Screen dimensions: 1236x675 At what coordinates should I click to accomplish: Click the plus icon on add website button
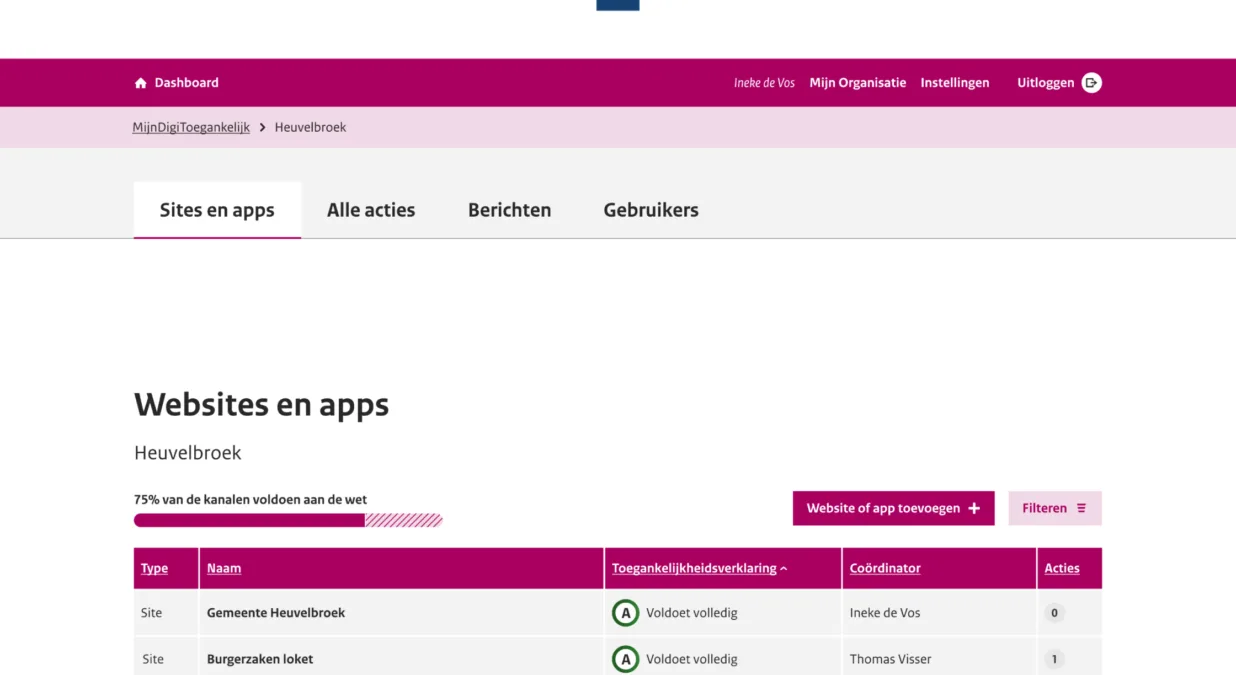tap(974, 508)
